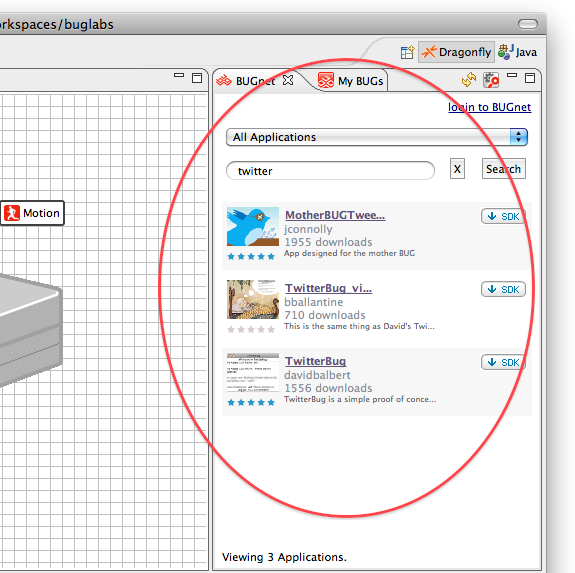
Task: Maximize the left editor panel
Action: pyautogui.click(x=197, y=78)
